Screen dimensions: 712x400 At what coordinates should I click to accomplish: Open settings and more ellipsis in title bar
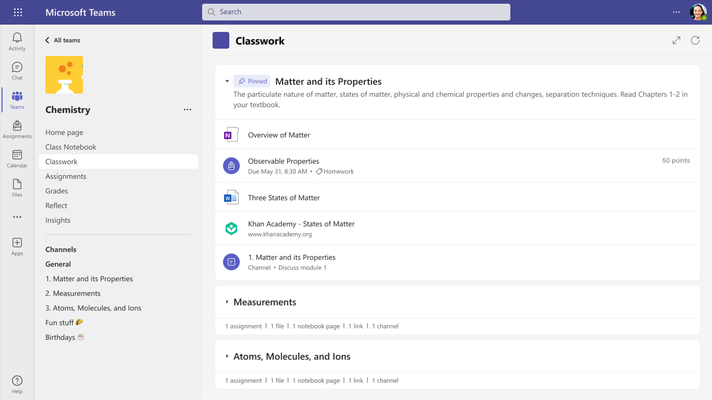[x=676, y=12]
